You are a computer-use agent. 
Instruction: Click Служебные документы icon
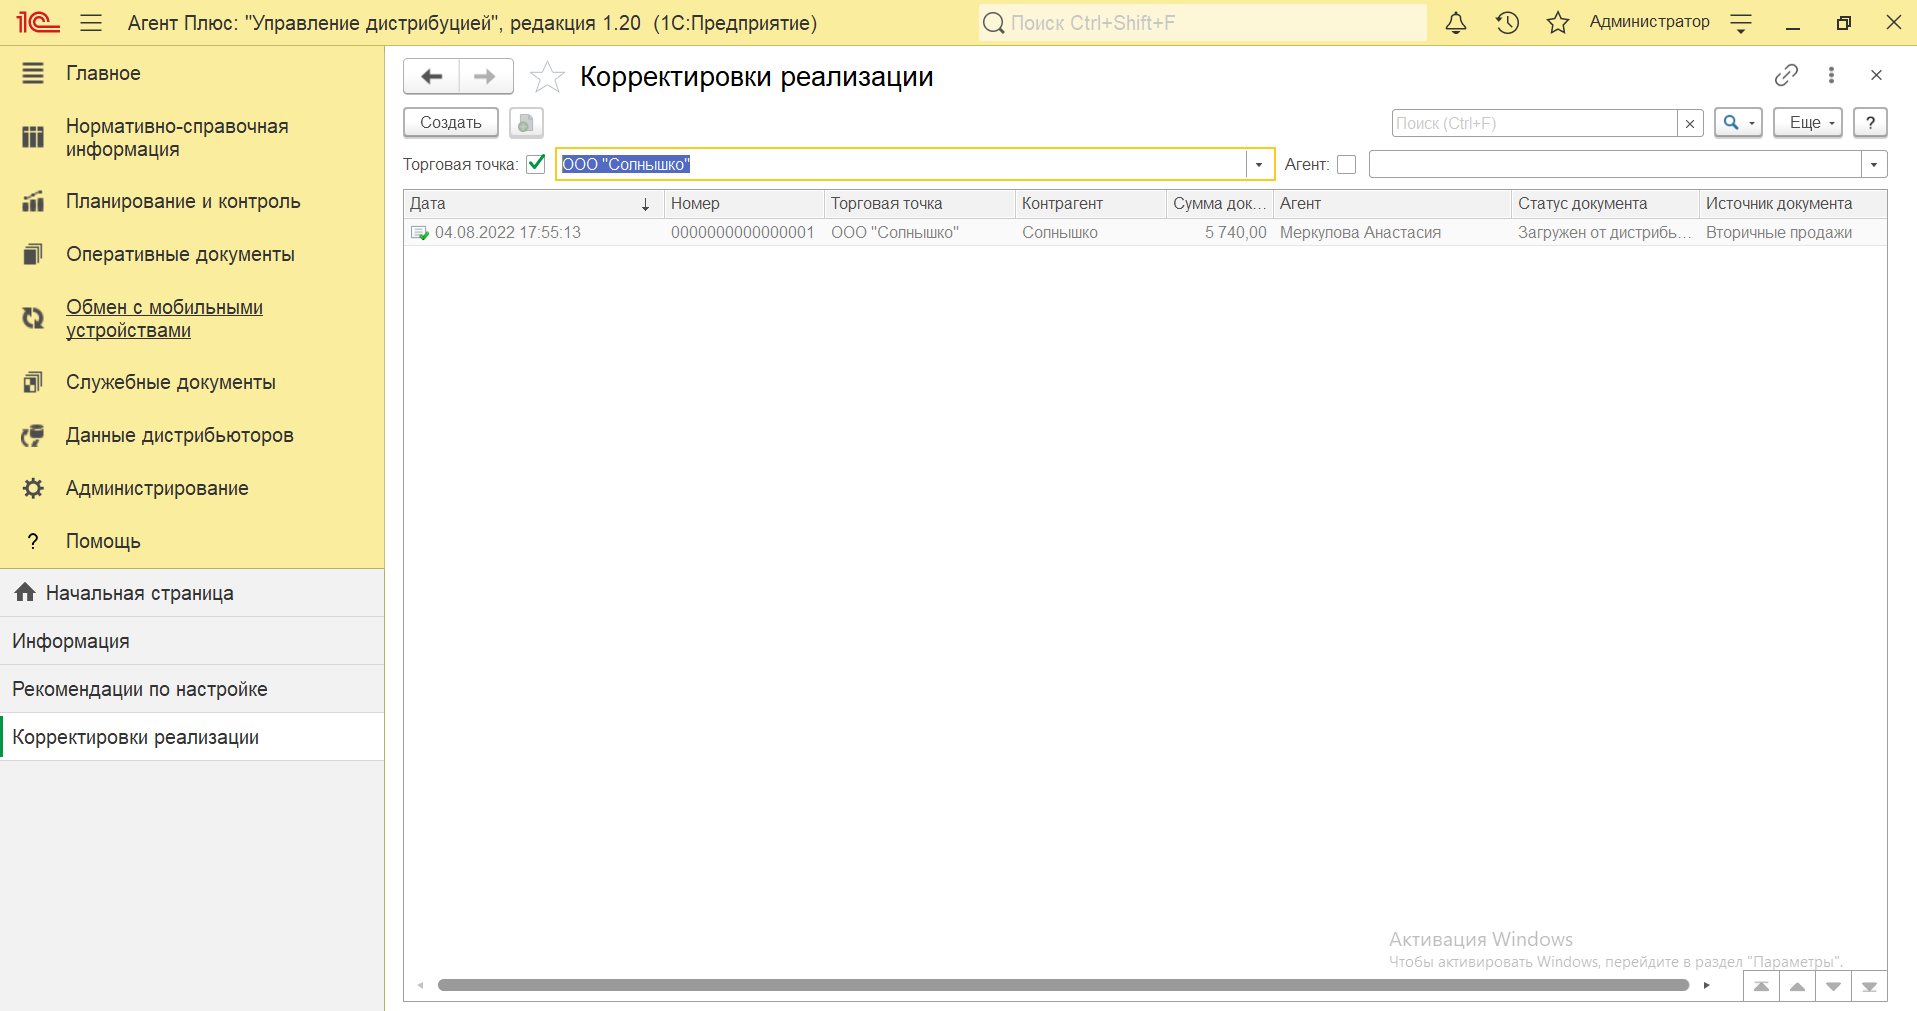pos(33,382)
